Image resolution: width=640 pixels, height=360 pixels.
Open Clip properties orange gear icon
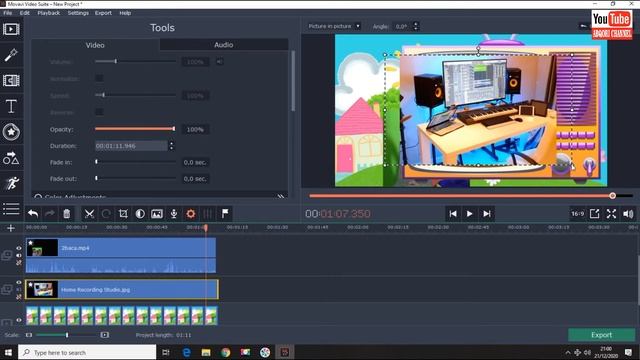coord(191,213)
